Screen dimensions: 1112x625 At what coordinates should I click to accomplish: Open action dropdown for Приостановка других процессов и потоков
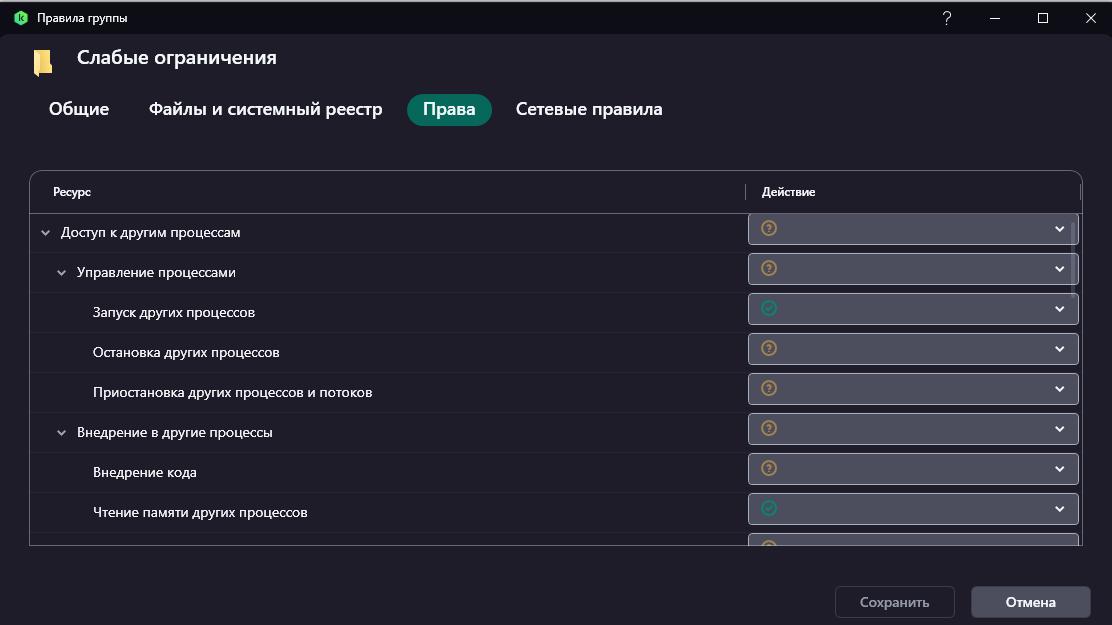point(1059,389)
